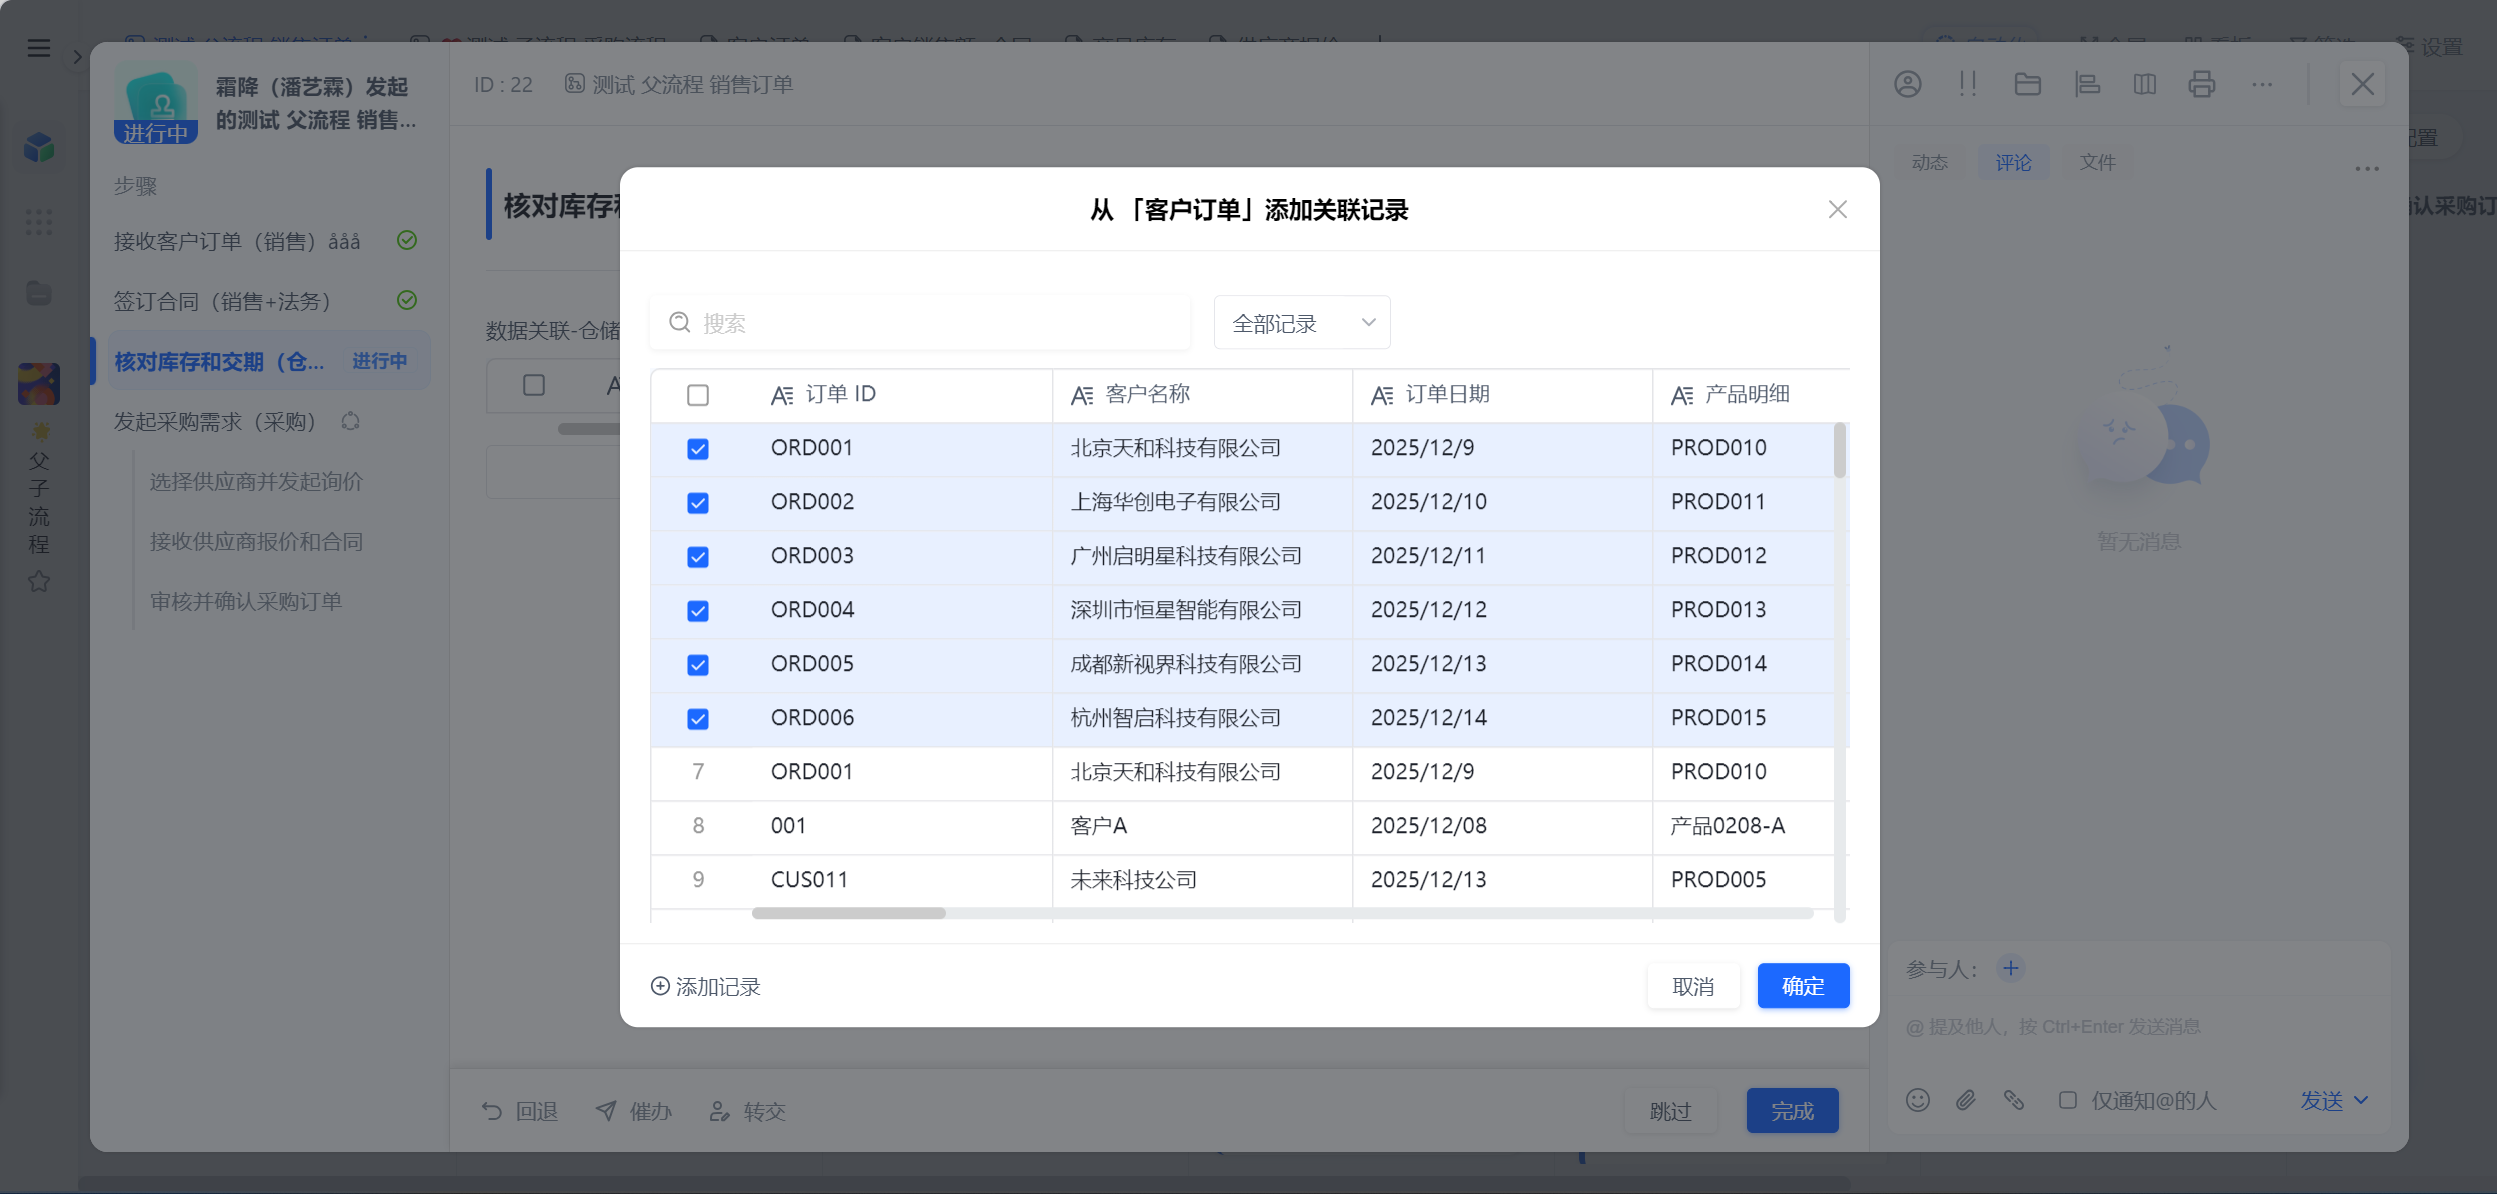Click the colorful 父子流程 app thumbnail
2497x1194 pixels.
point(39,384)
